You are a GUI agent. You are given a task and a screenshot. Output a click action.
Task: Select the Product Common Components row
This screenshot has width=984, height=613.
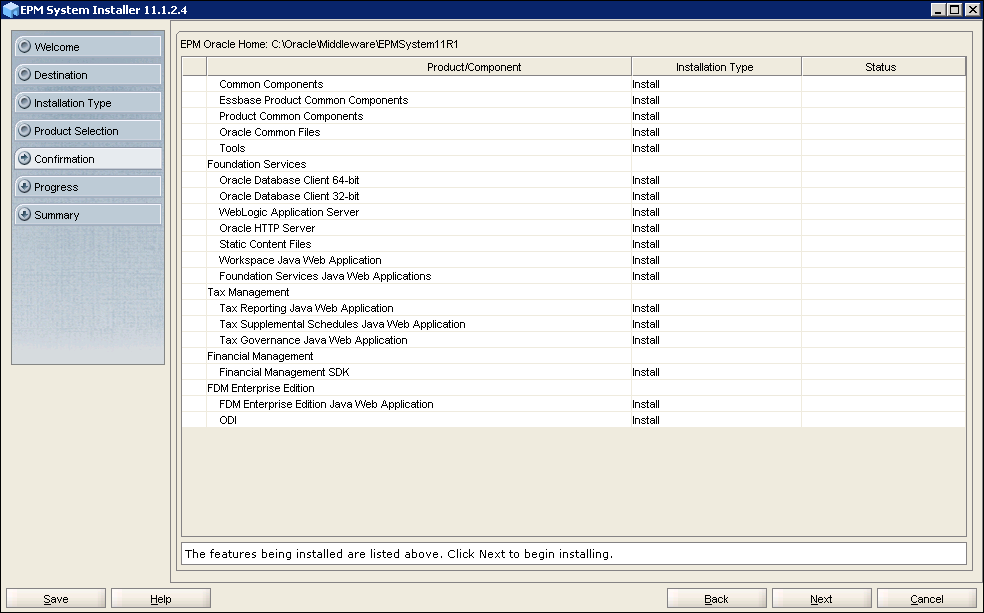[x=574, y=116]
